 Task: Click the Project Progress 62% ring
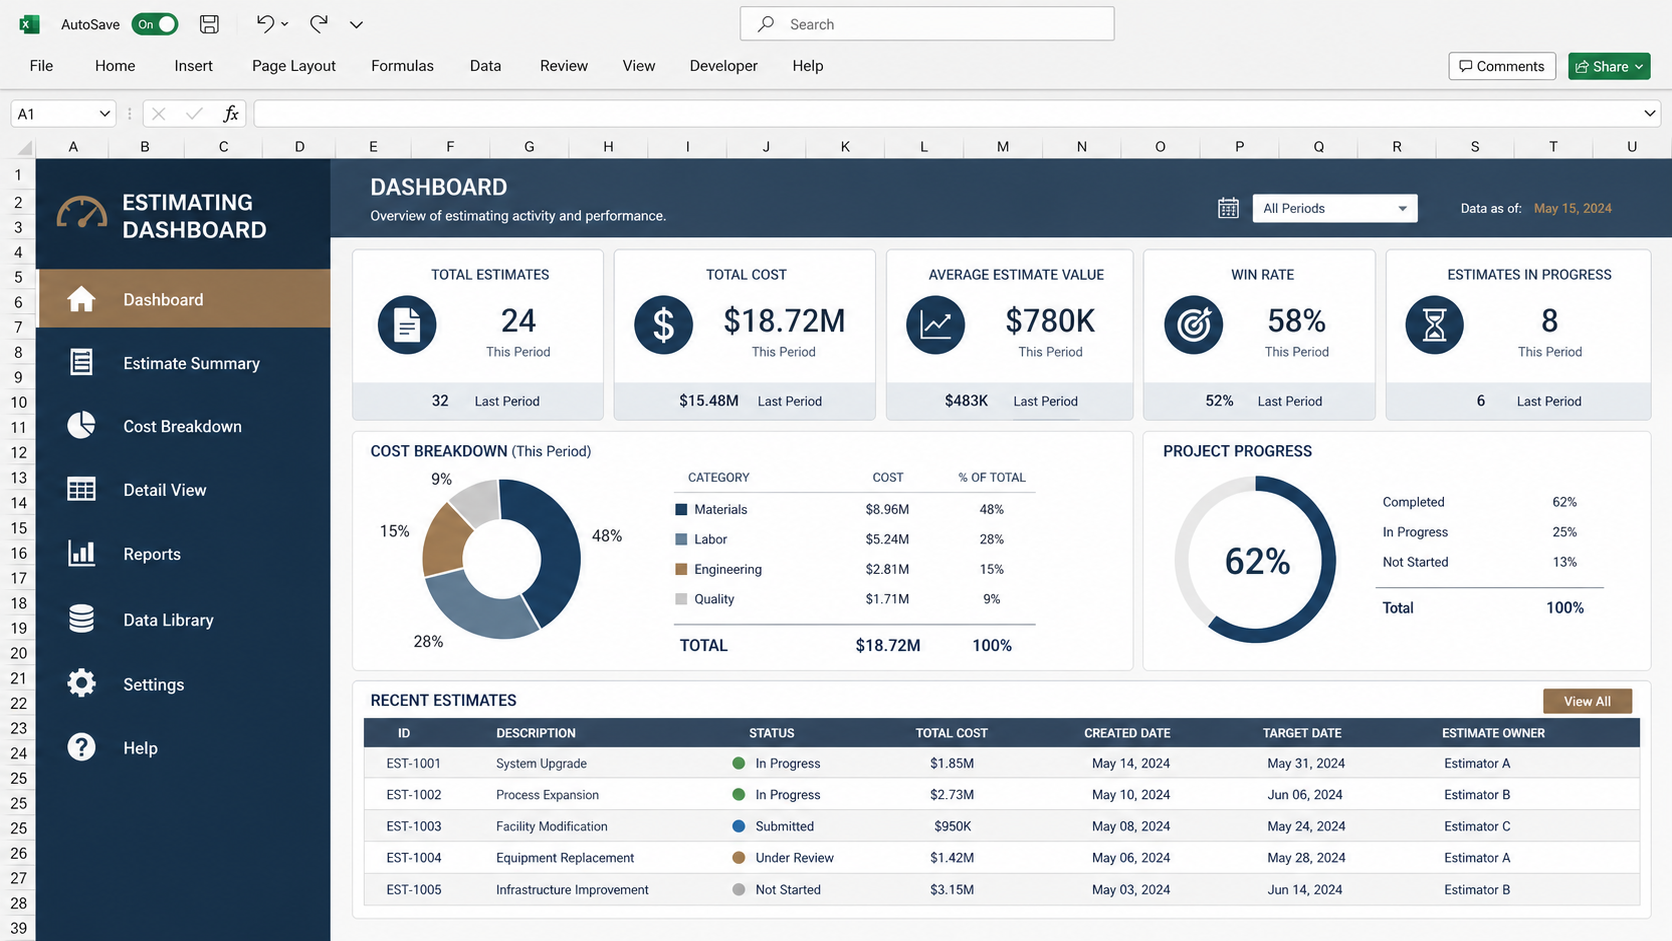pyautogui.click(x=1255, y=560)
